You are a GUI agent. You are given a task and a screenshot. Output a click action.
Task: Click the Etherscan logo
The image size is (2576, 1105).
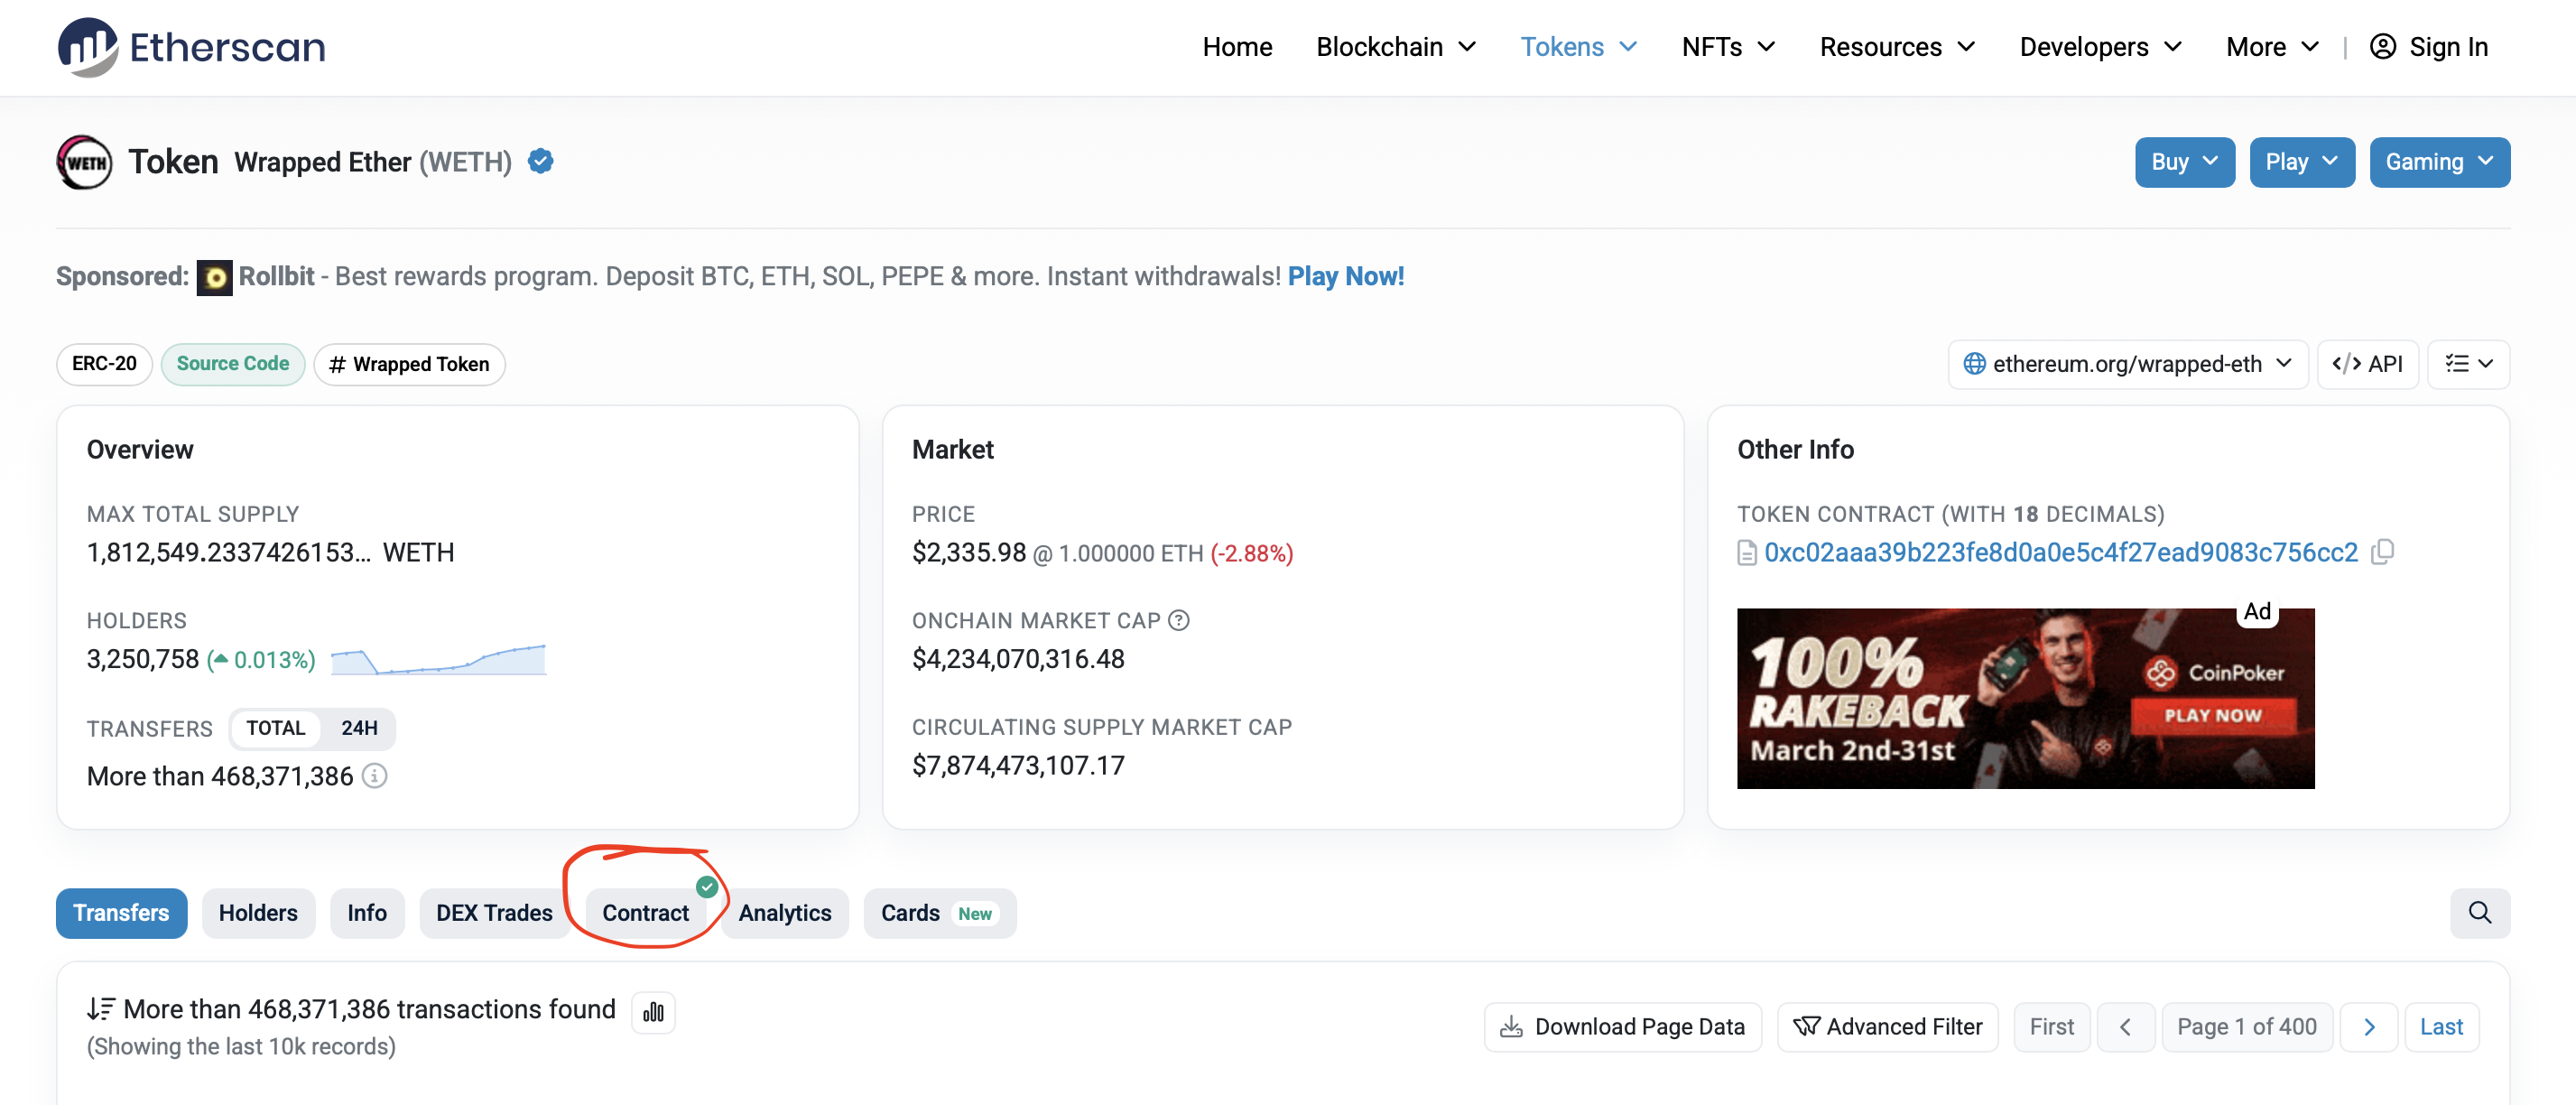191,47
